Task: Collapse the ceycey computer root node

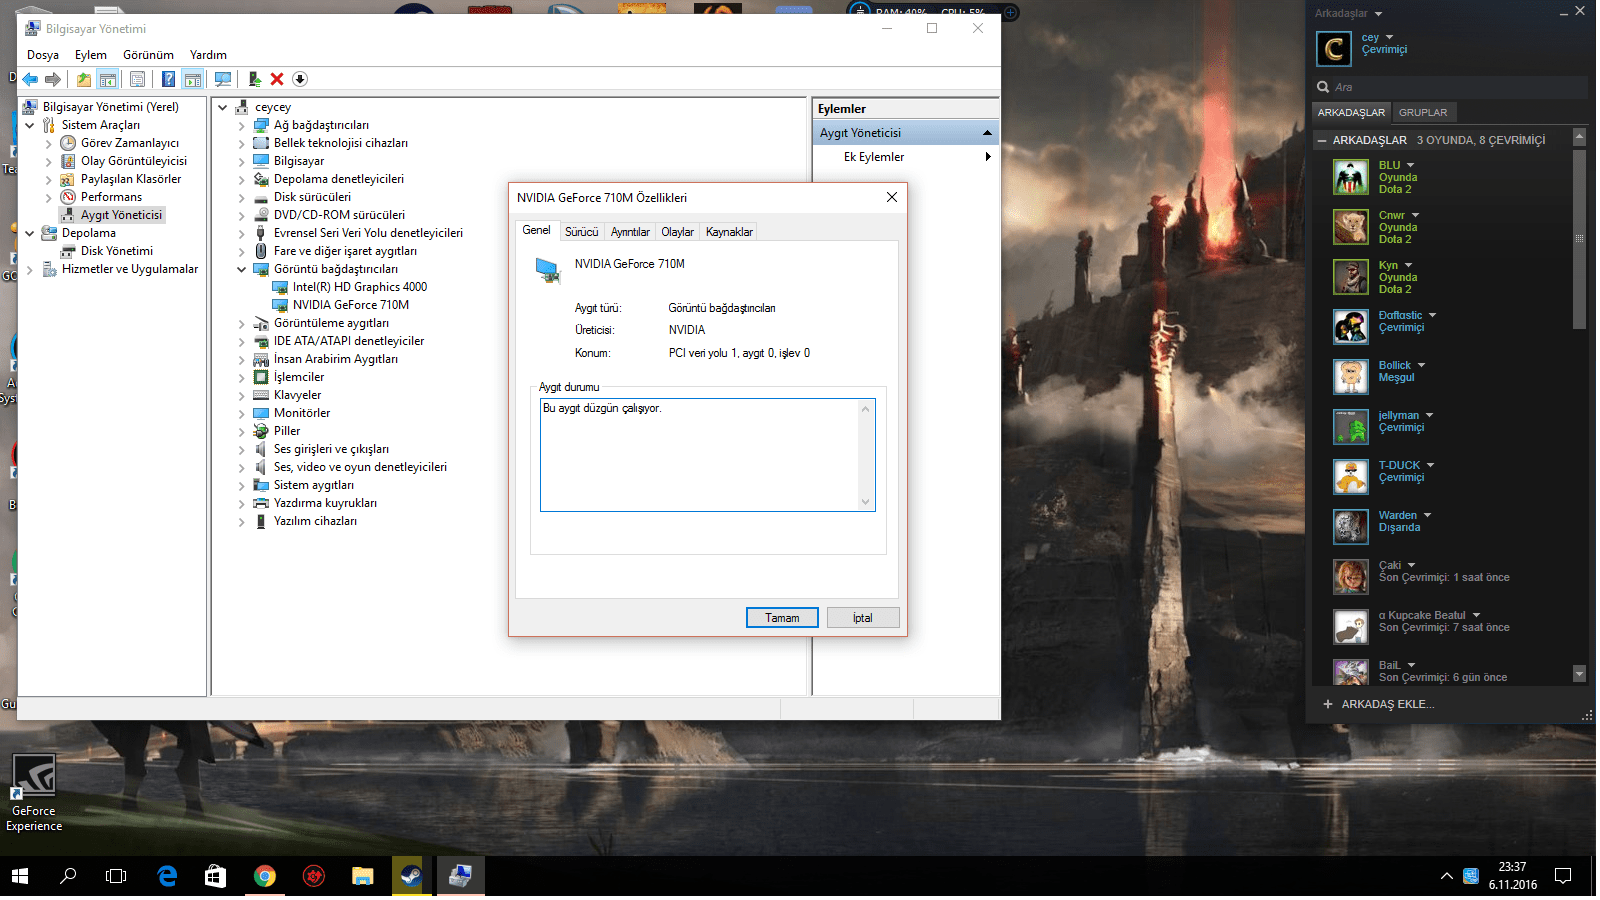Action: pyautogui.click(x=222, y=107)
